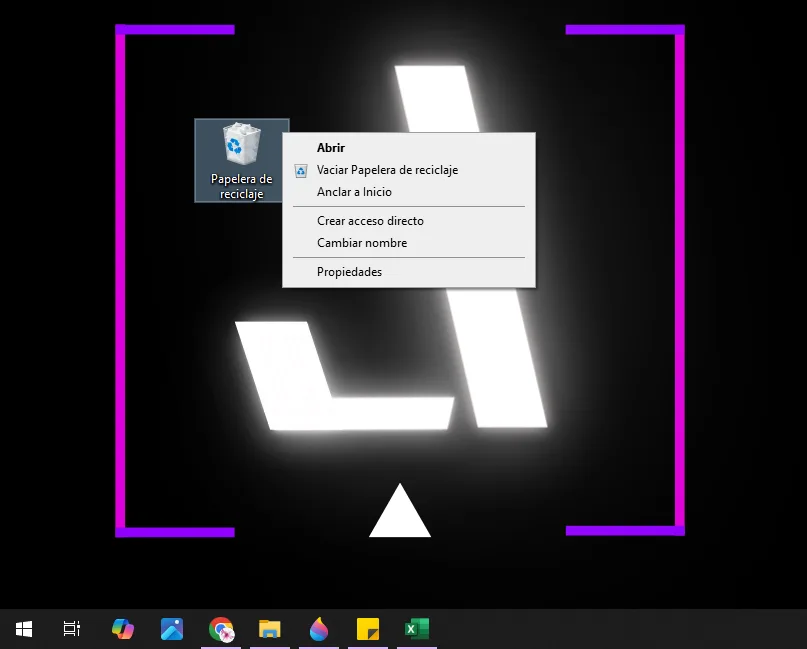Open Propiedades from the context menu
Screen dimensions: 807x649
(x=409, y=272)
